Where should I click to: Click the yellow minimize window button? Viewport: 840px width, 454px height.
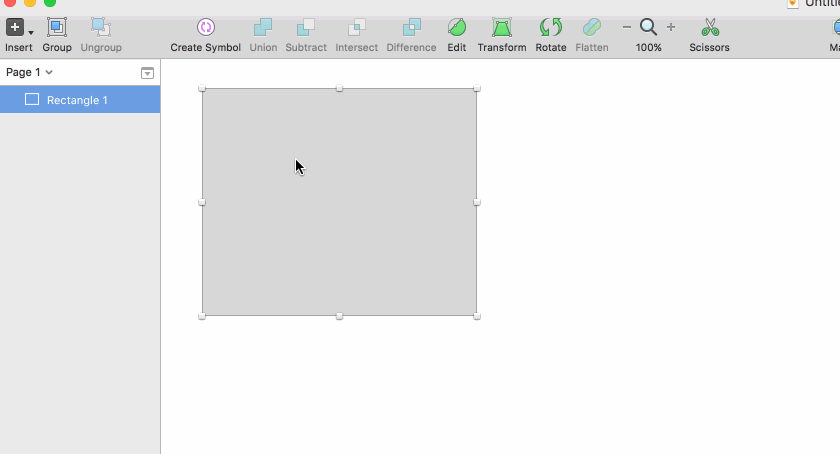(30, 2)
